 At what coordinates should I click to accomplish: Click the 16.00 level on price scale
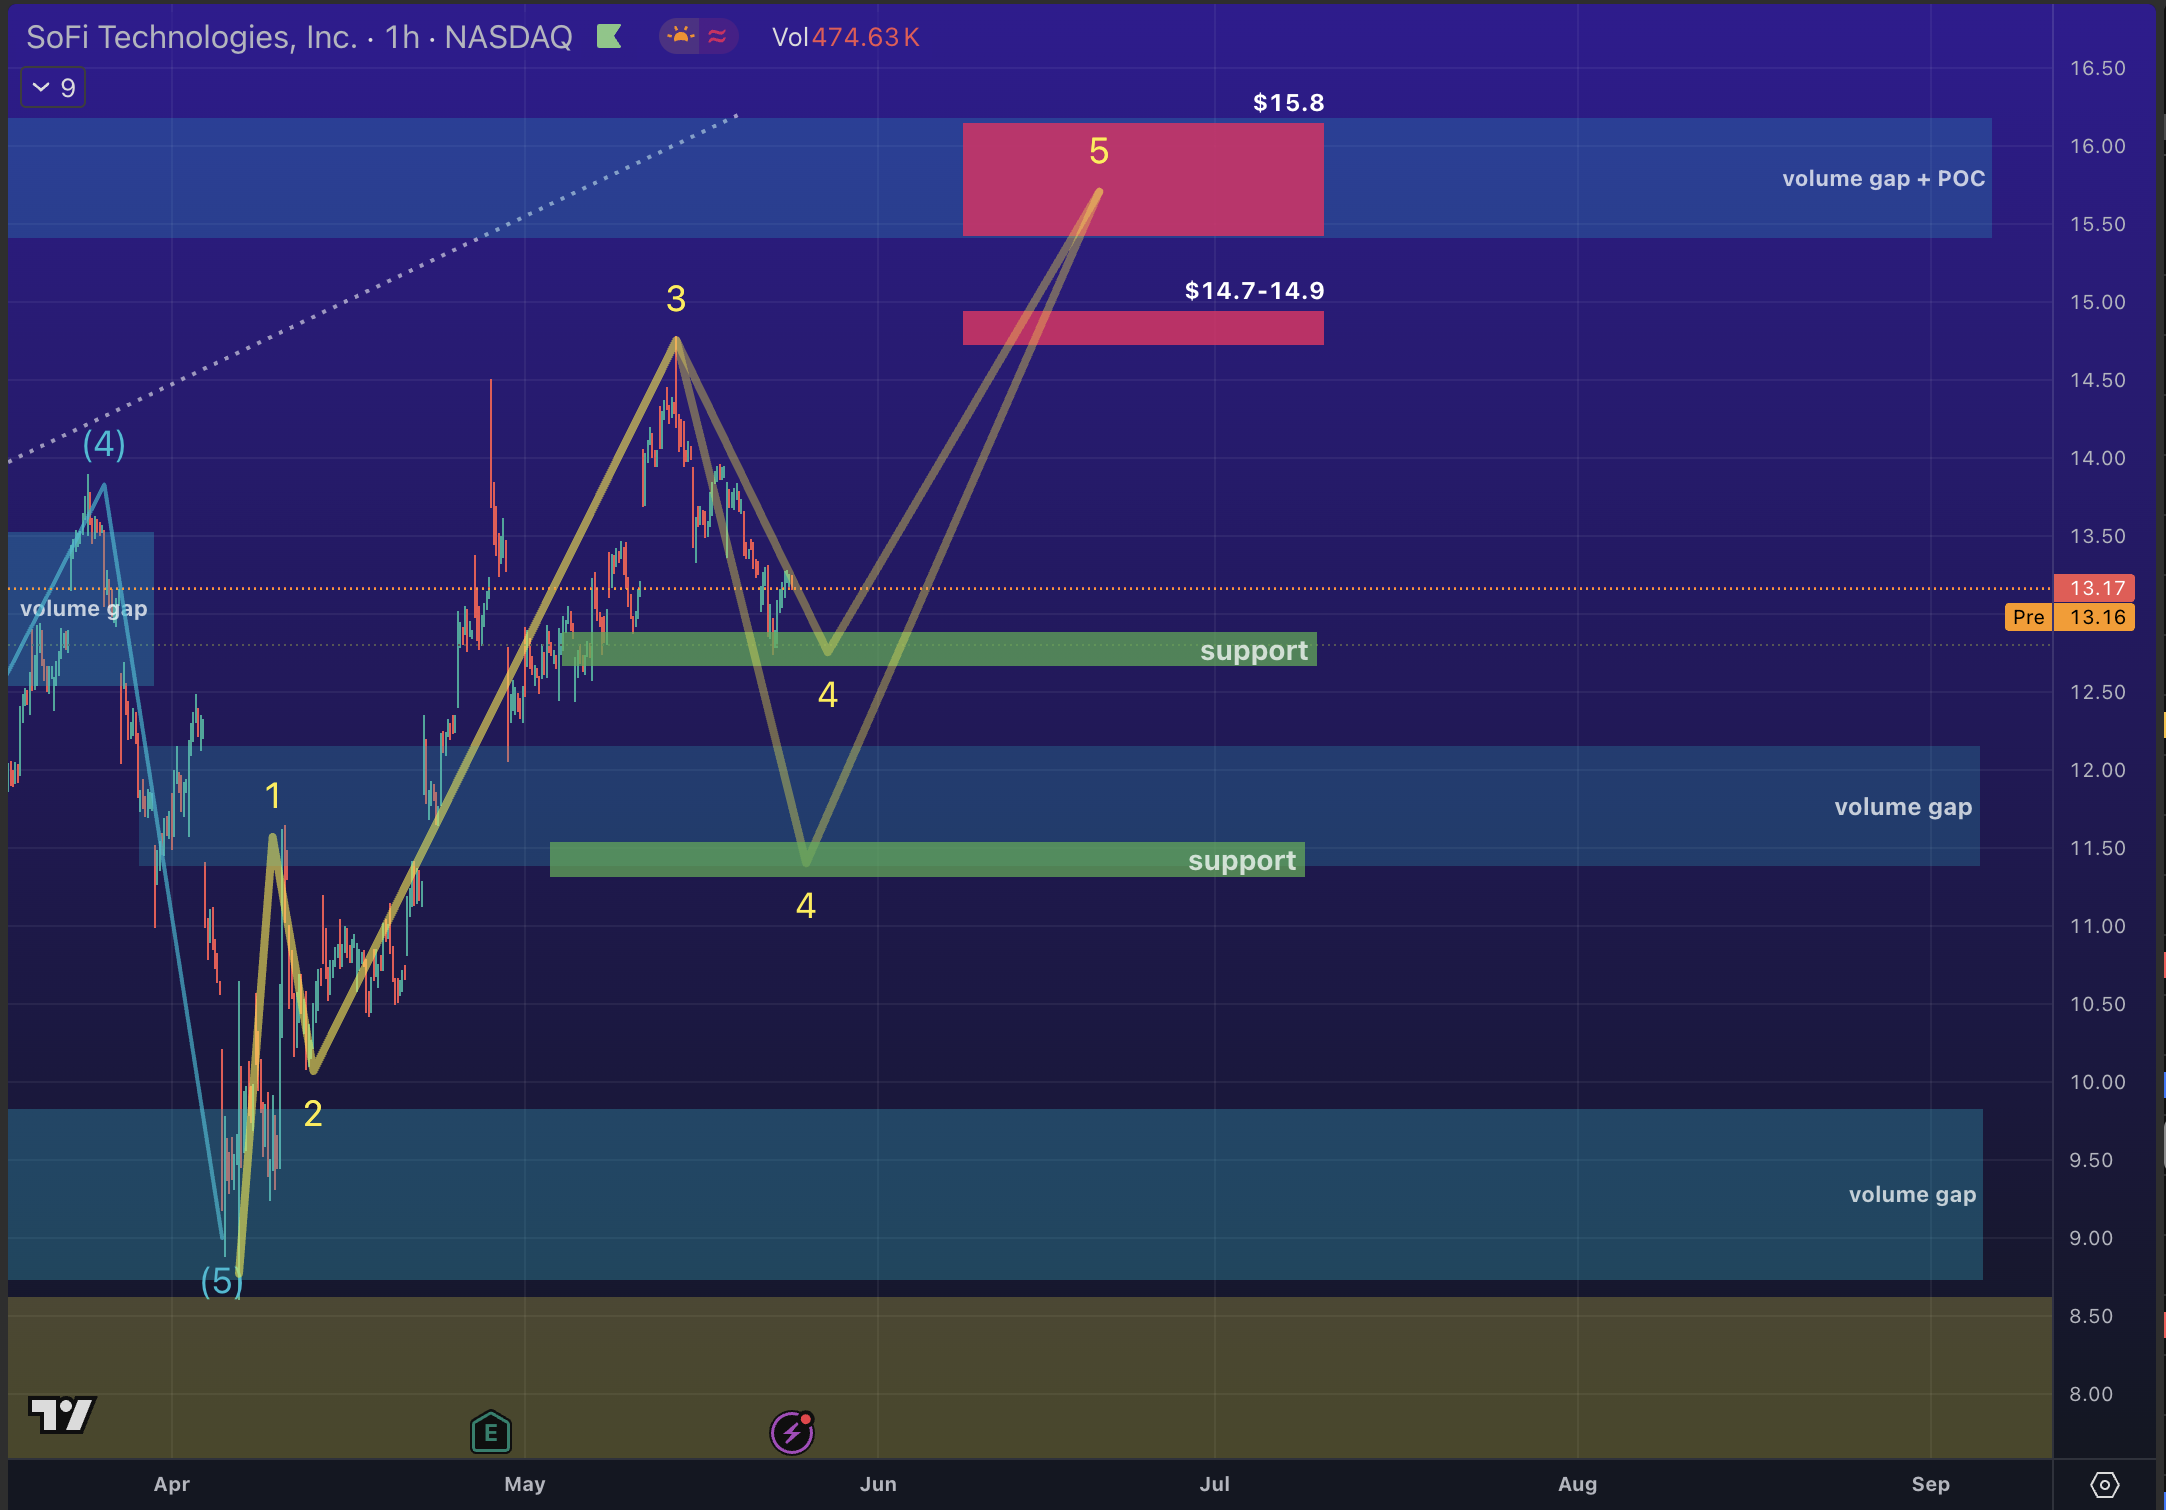click(2097, 146)
